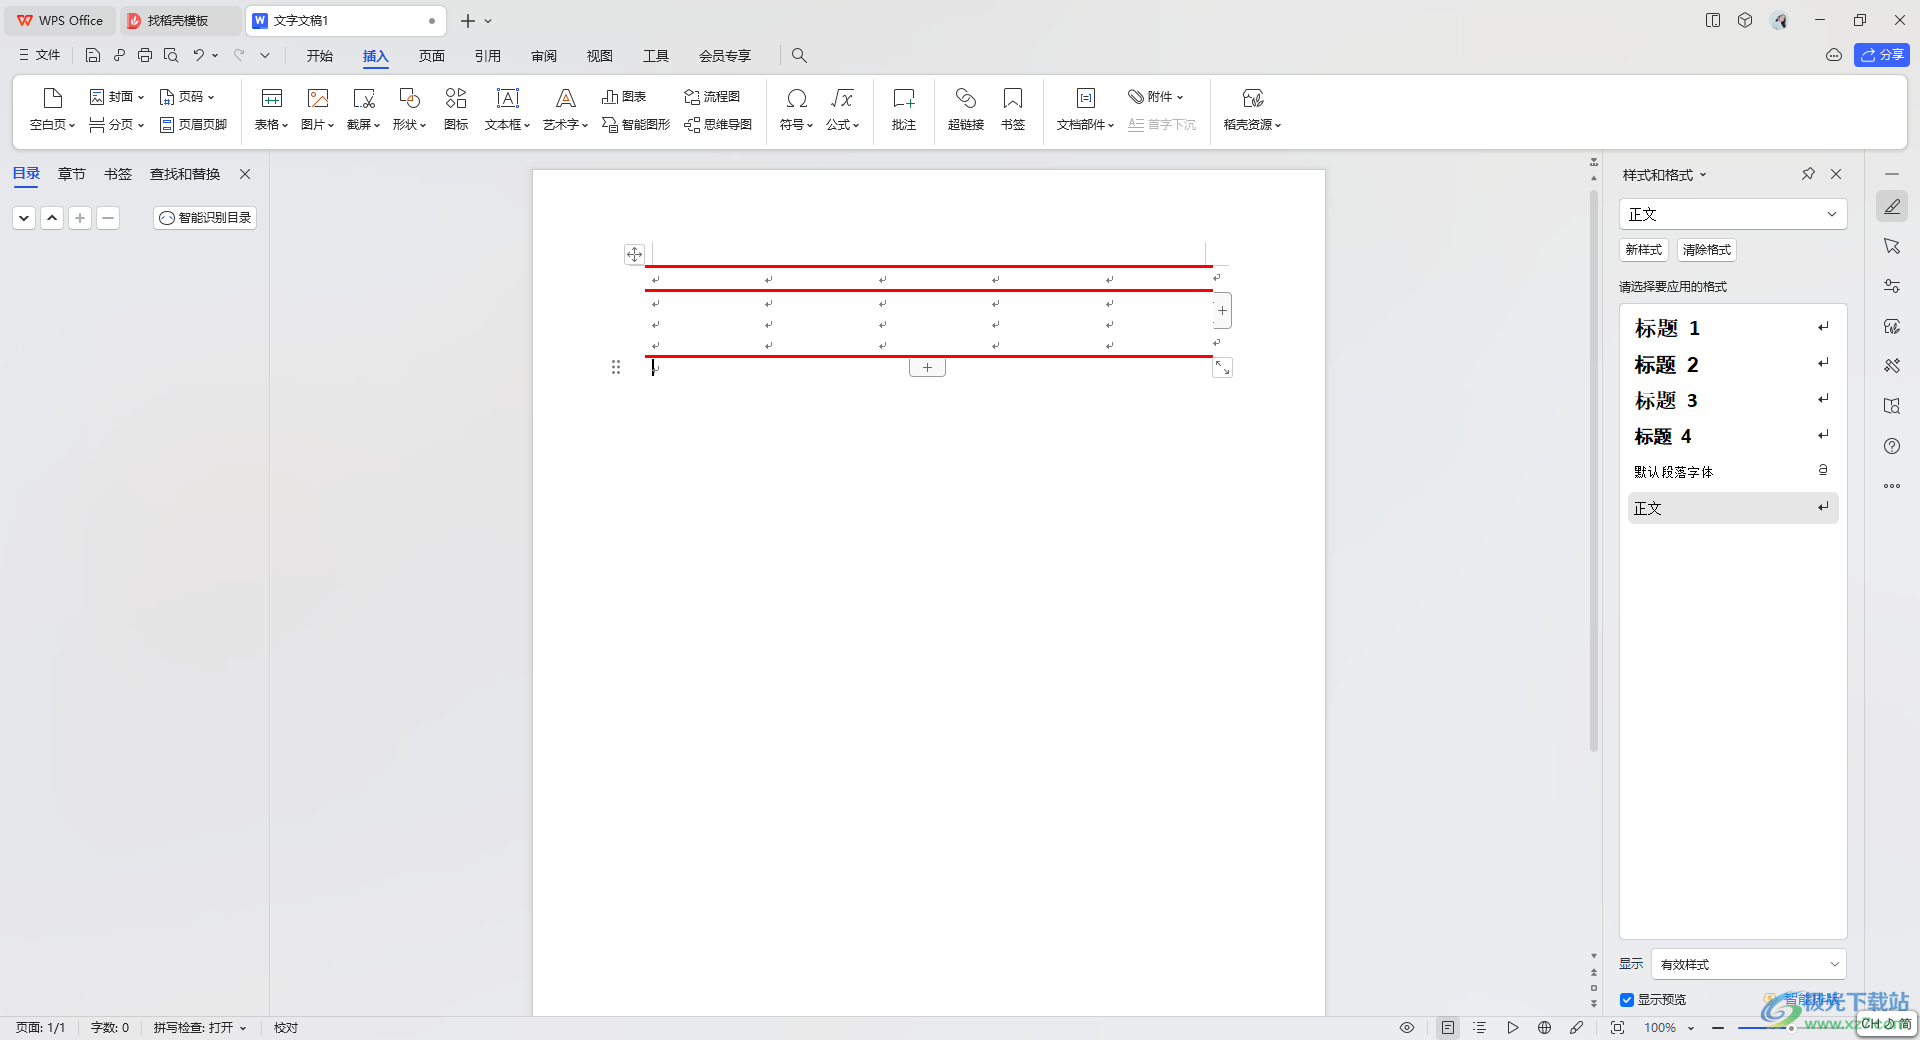Insert a chart (图表)

(624, 97)
